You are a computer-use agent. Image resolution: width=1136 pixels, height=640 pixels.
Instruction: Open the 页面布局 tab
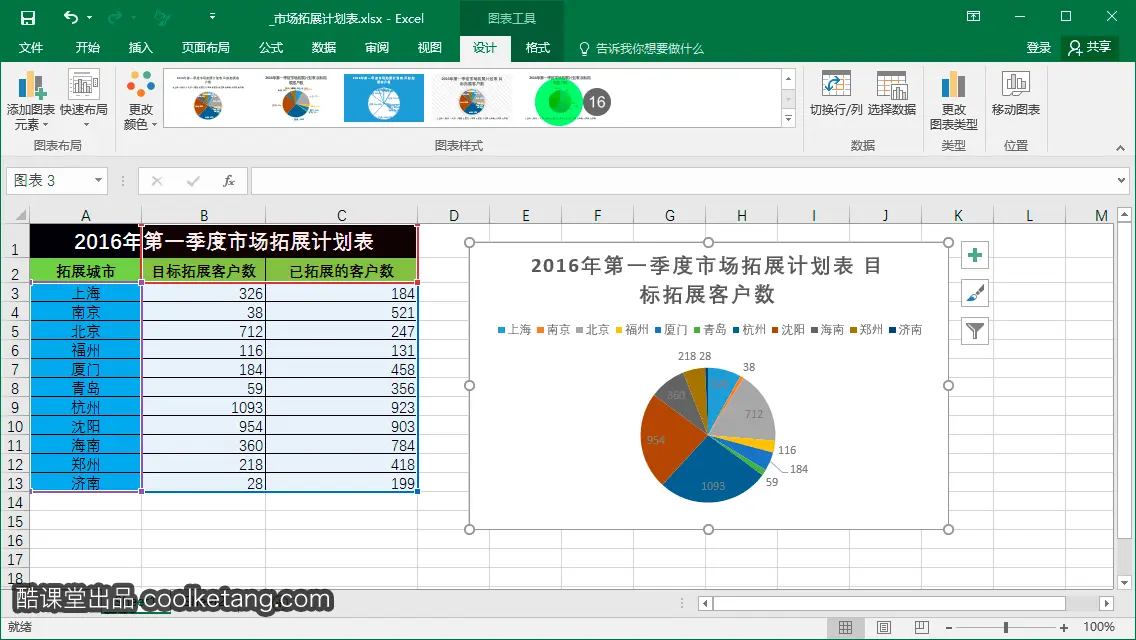(206, 48)
